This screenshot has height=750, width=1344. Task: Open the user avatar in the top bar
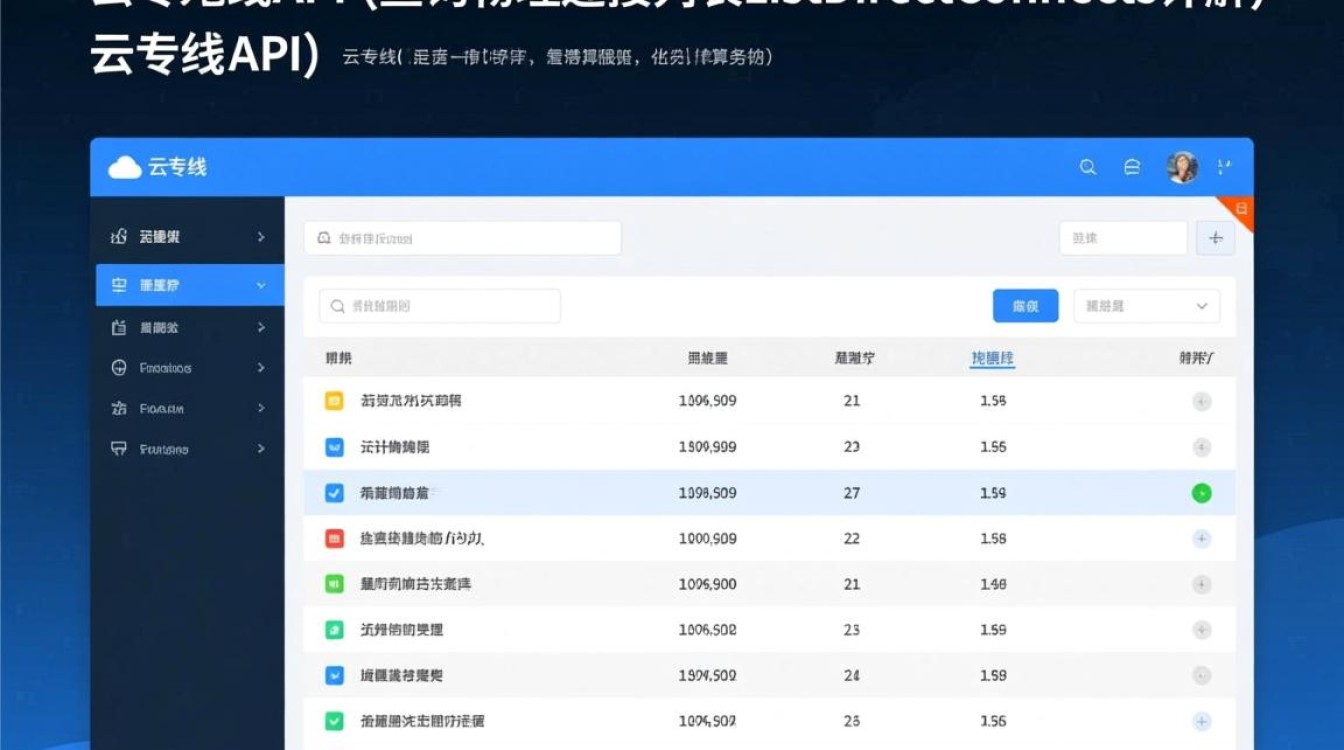(1183, 167)
